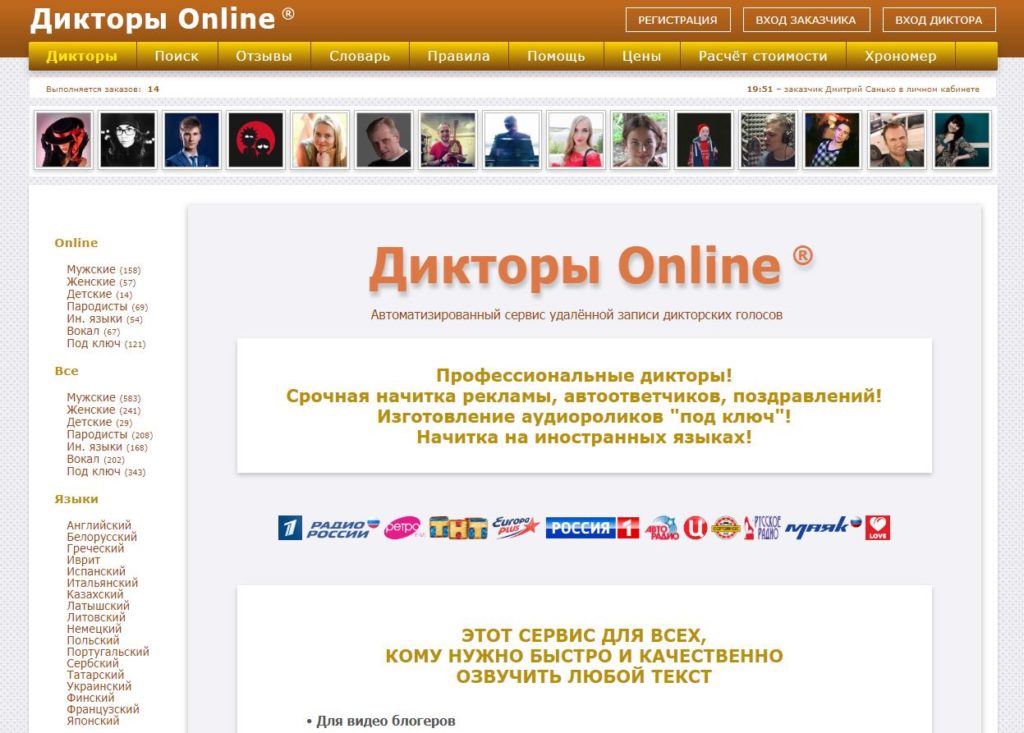The height and width of the screenshot is (733, 1024).
Task: Open the Хрономер tool
Action: tap(901, 56)
